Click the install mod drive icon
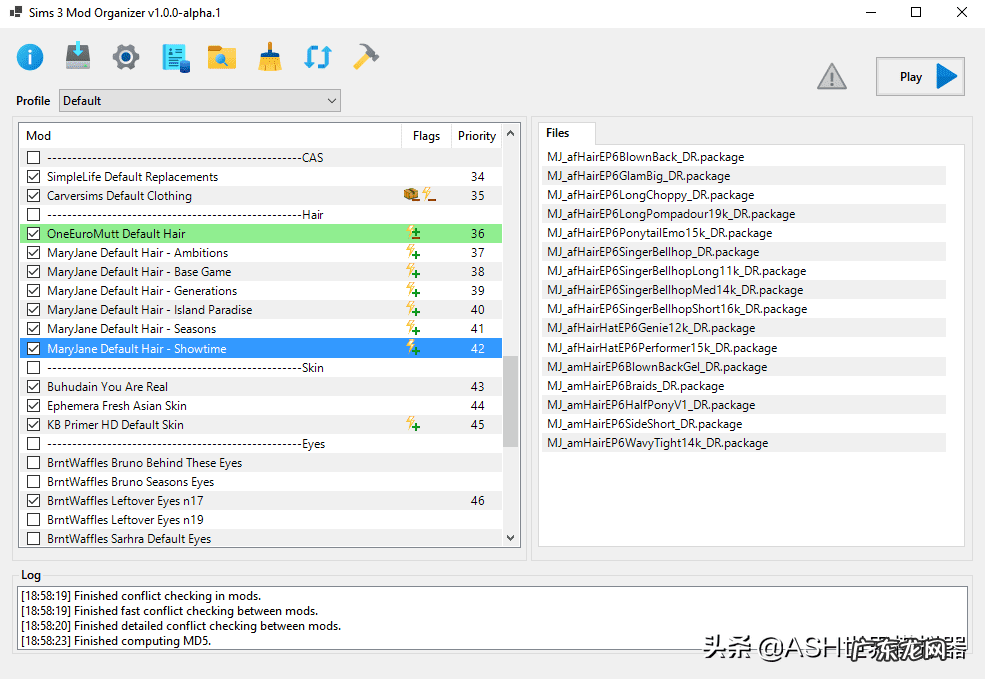This screenshot has height=679, width=985. coord(78,57)
